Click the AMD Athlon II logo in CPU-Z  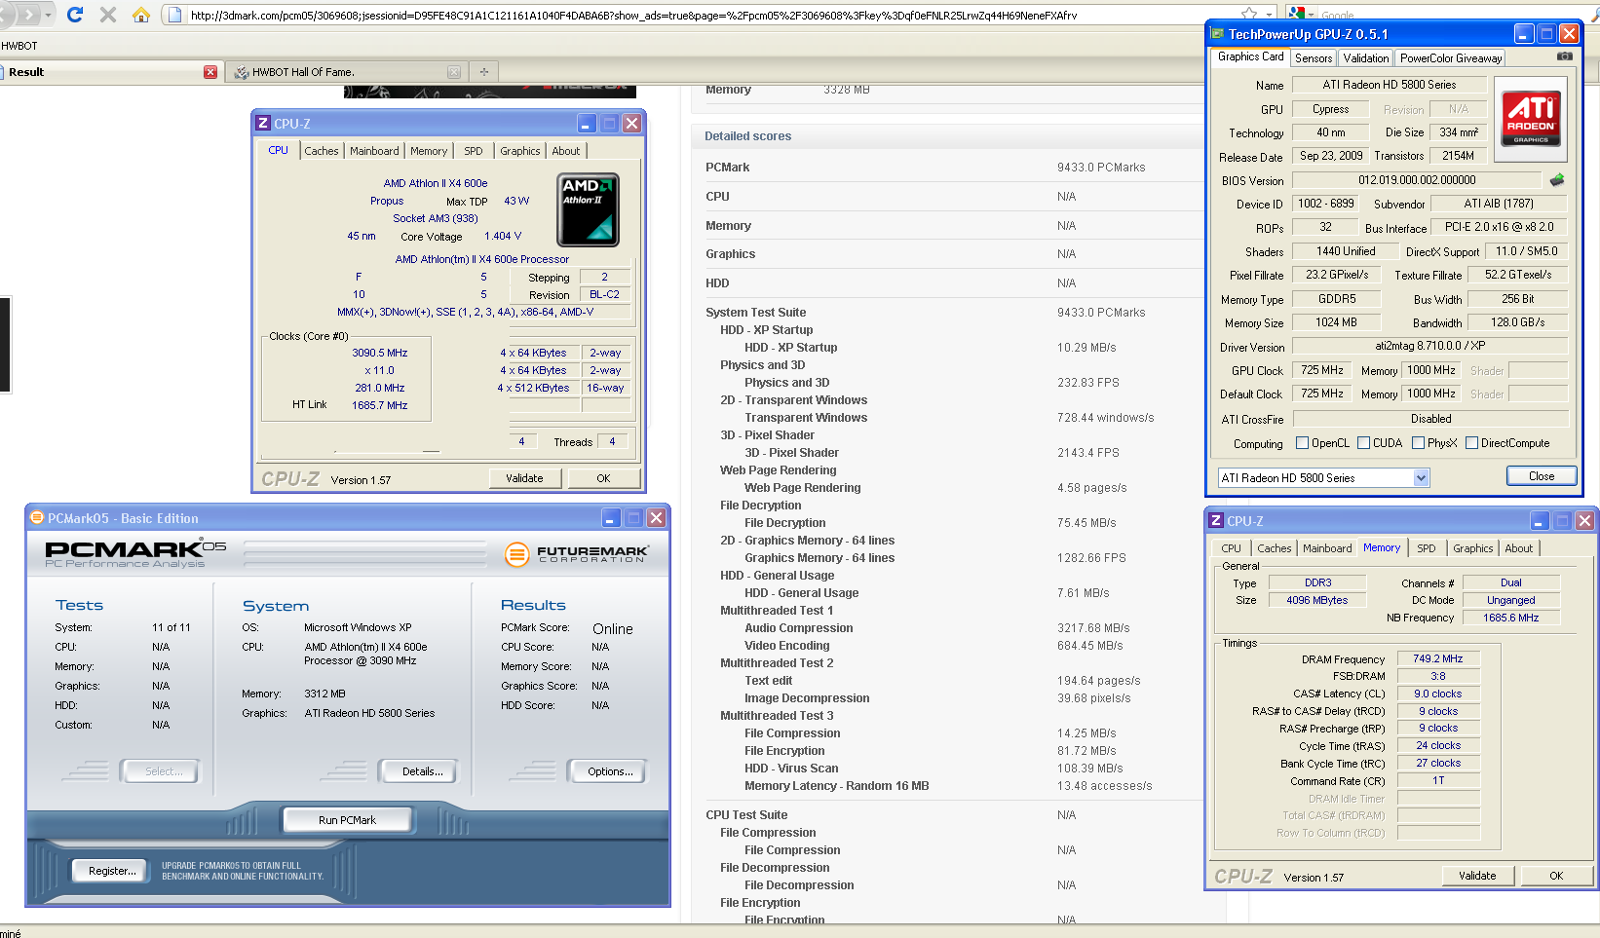click(588, 210)
